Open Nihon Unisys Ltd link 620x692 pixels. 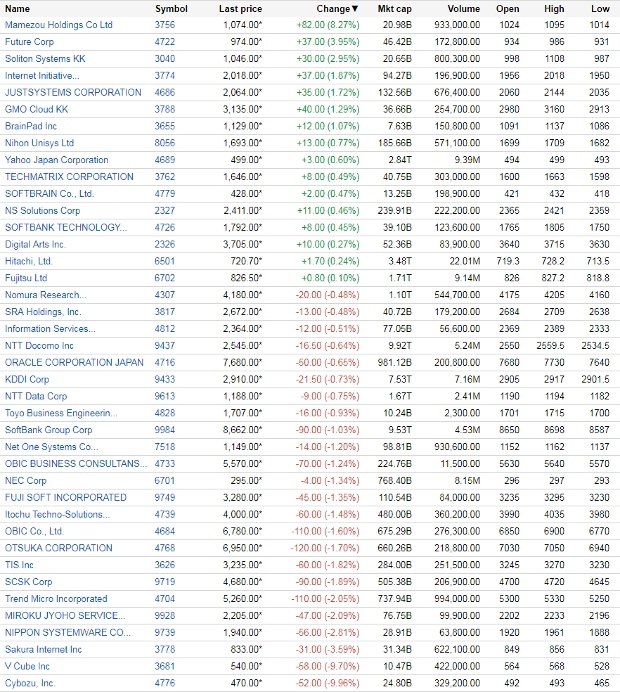pos(39,143)
